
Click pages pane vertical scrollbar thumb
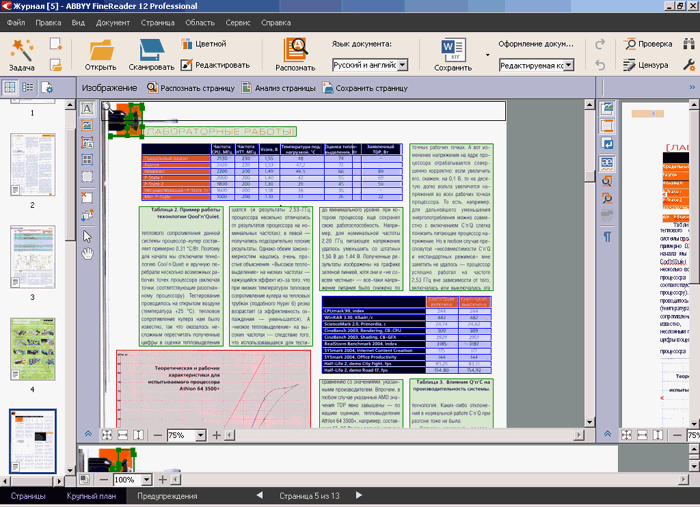(x=70, y=183)
